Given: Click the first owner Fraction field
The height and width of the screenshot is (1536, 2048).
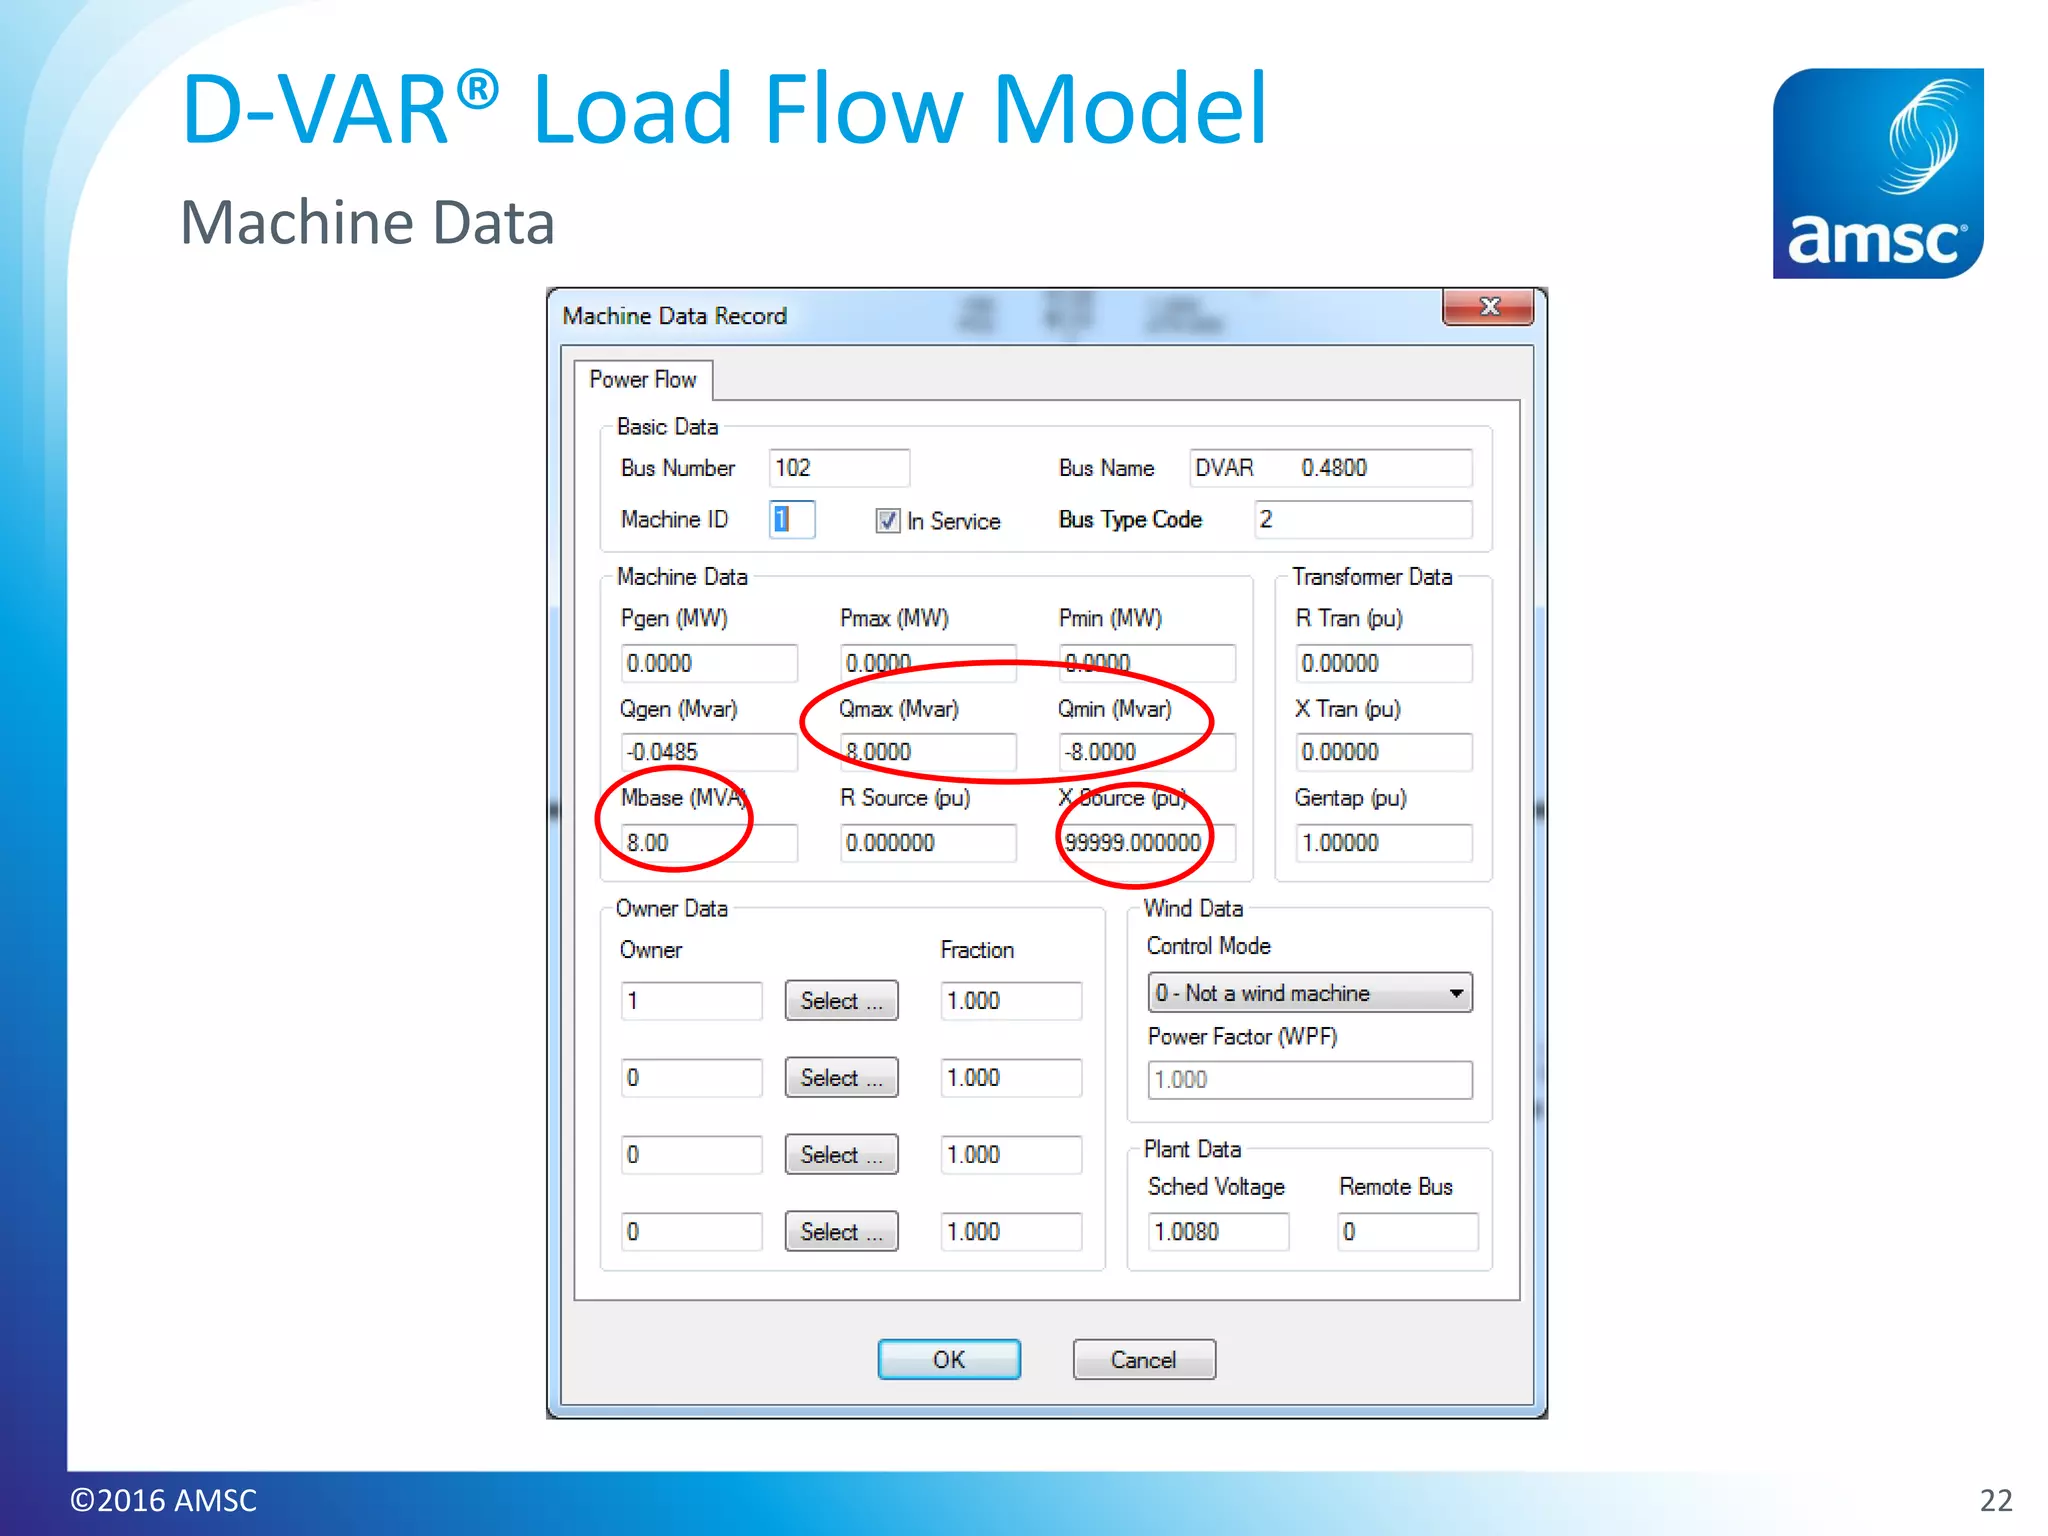Looking at the screenshot, I should point(1011,1001).
